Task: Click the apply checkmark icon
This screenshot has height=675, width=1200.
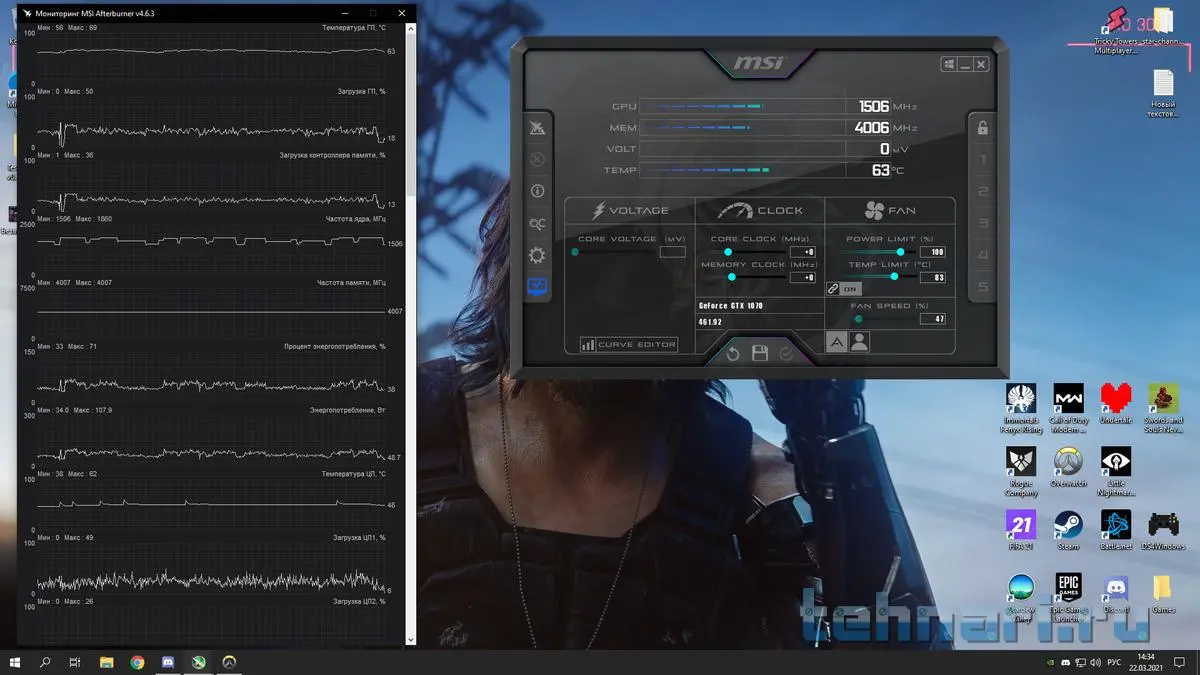Action: tap(786, 353)
